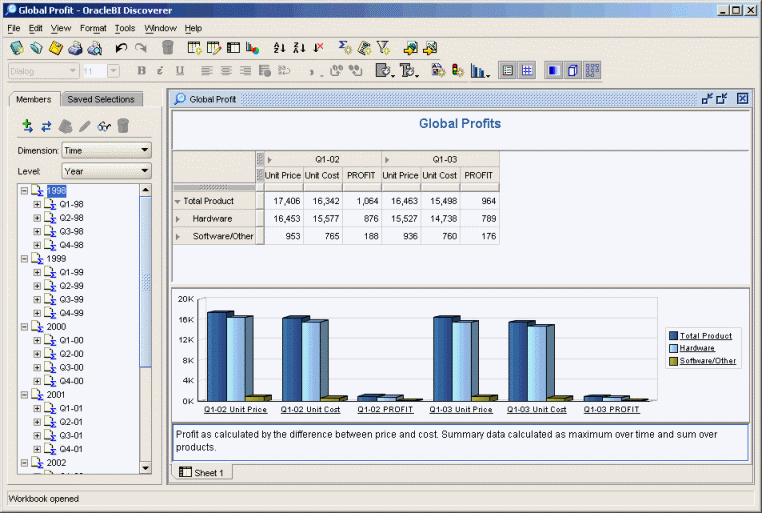Image resolution: width=762 pixels, height=513 pixels.
Task: Click the Hardware legend link
Action: [697, 348]
